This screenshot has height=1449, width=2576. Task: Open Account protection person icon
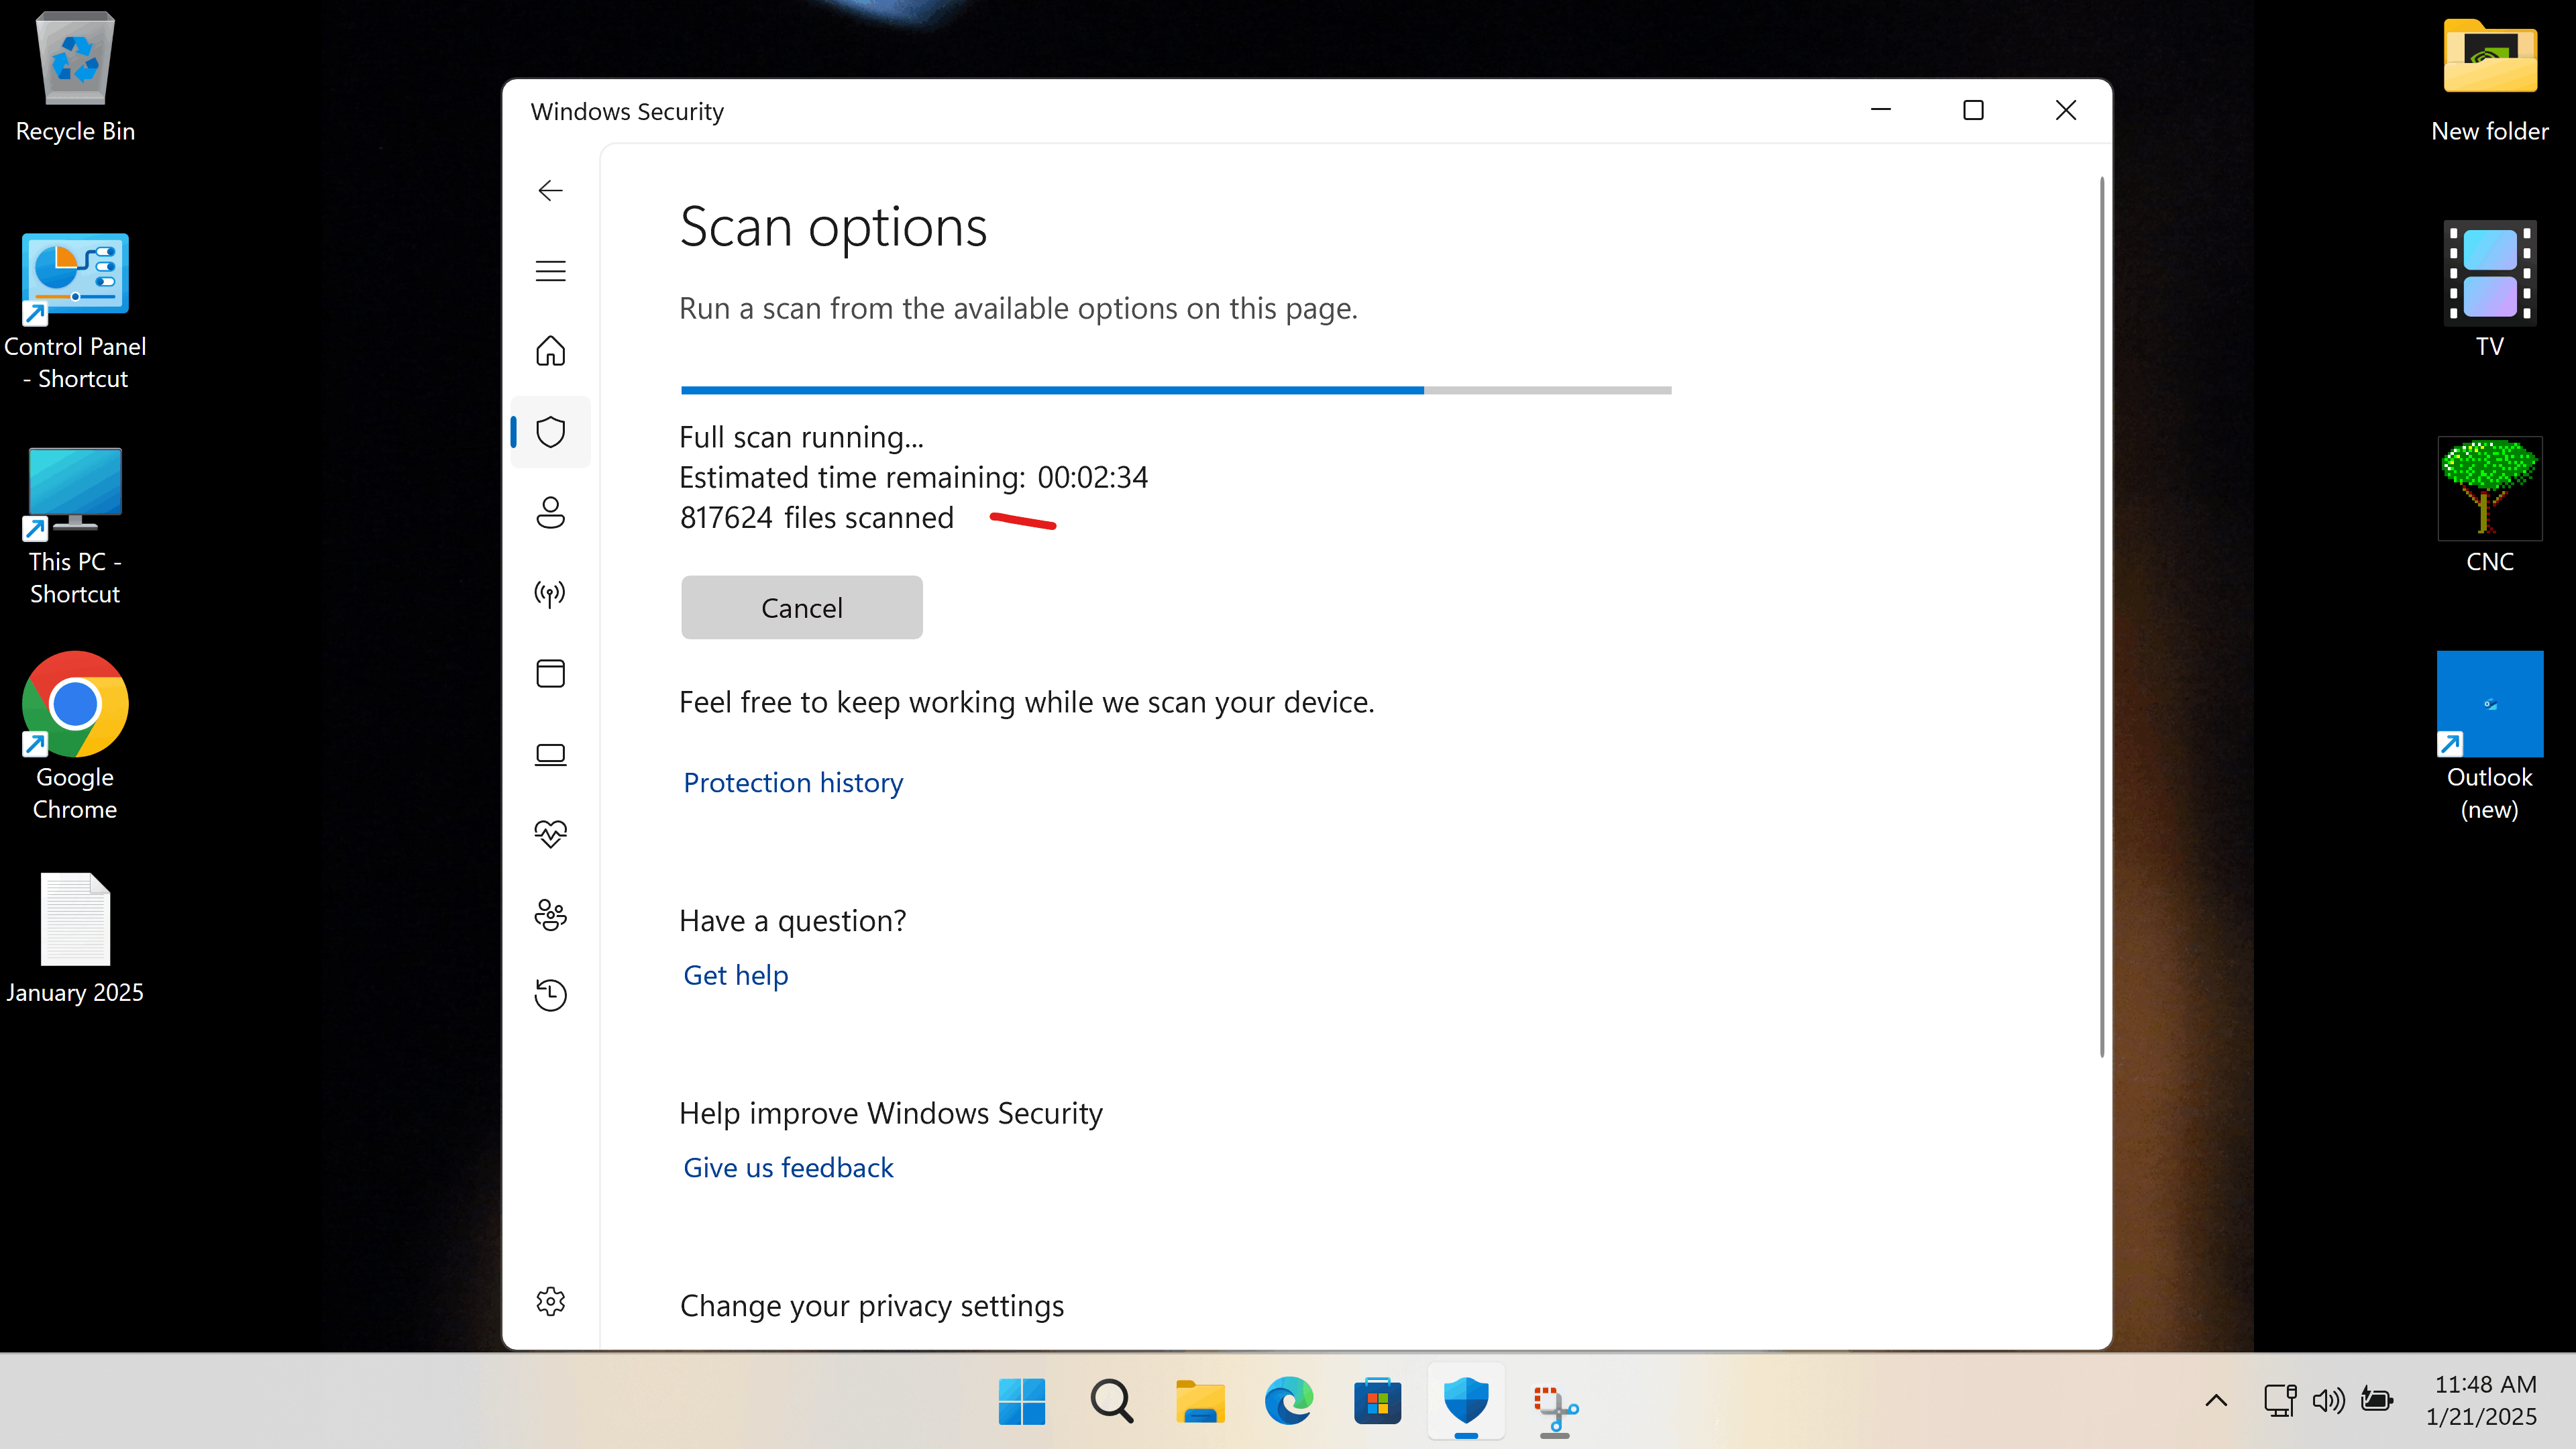(550, 512)
